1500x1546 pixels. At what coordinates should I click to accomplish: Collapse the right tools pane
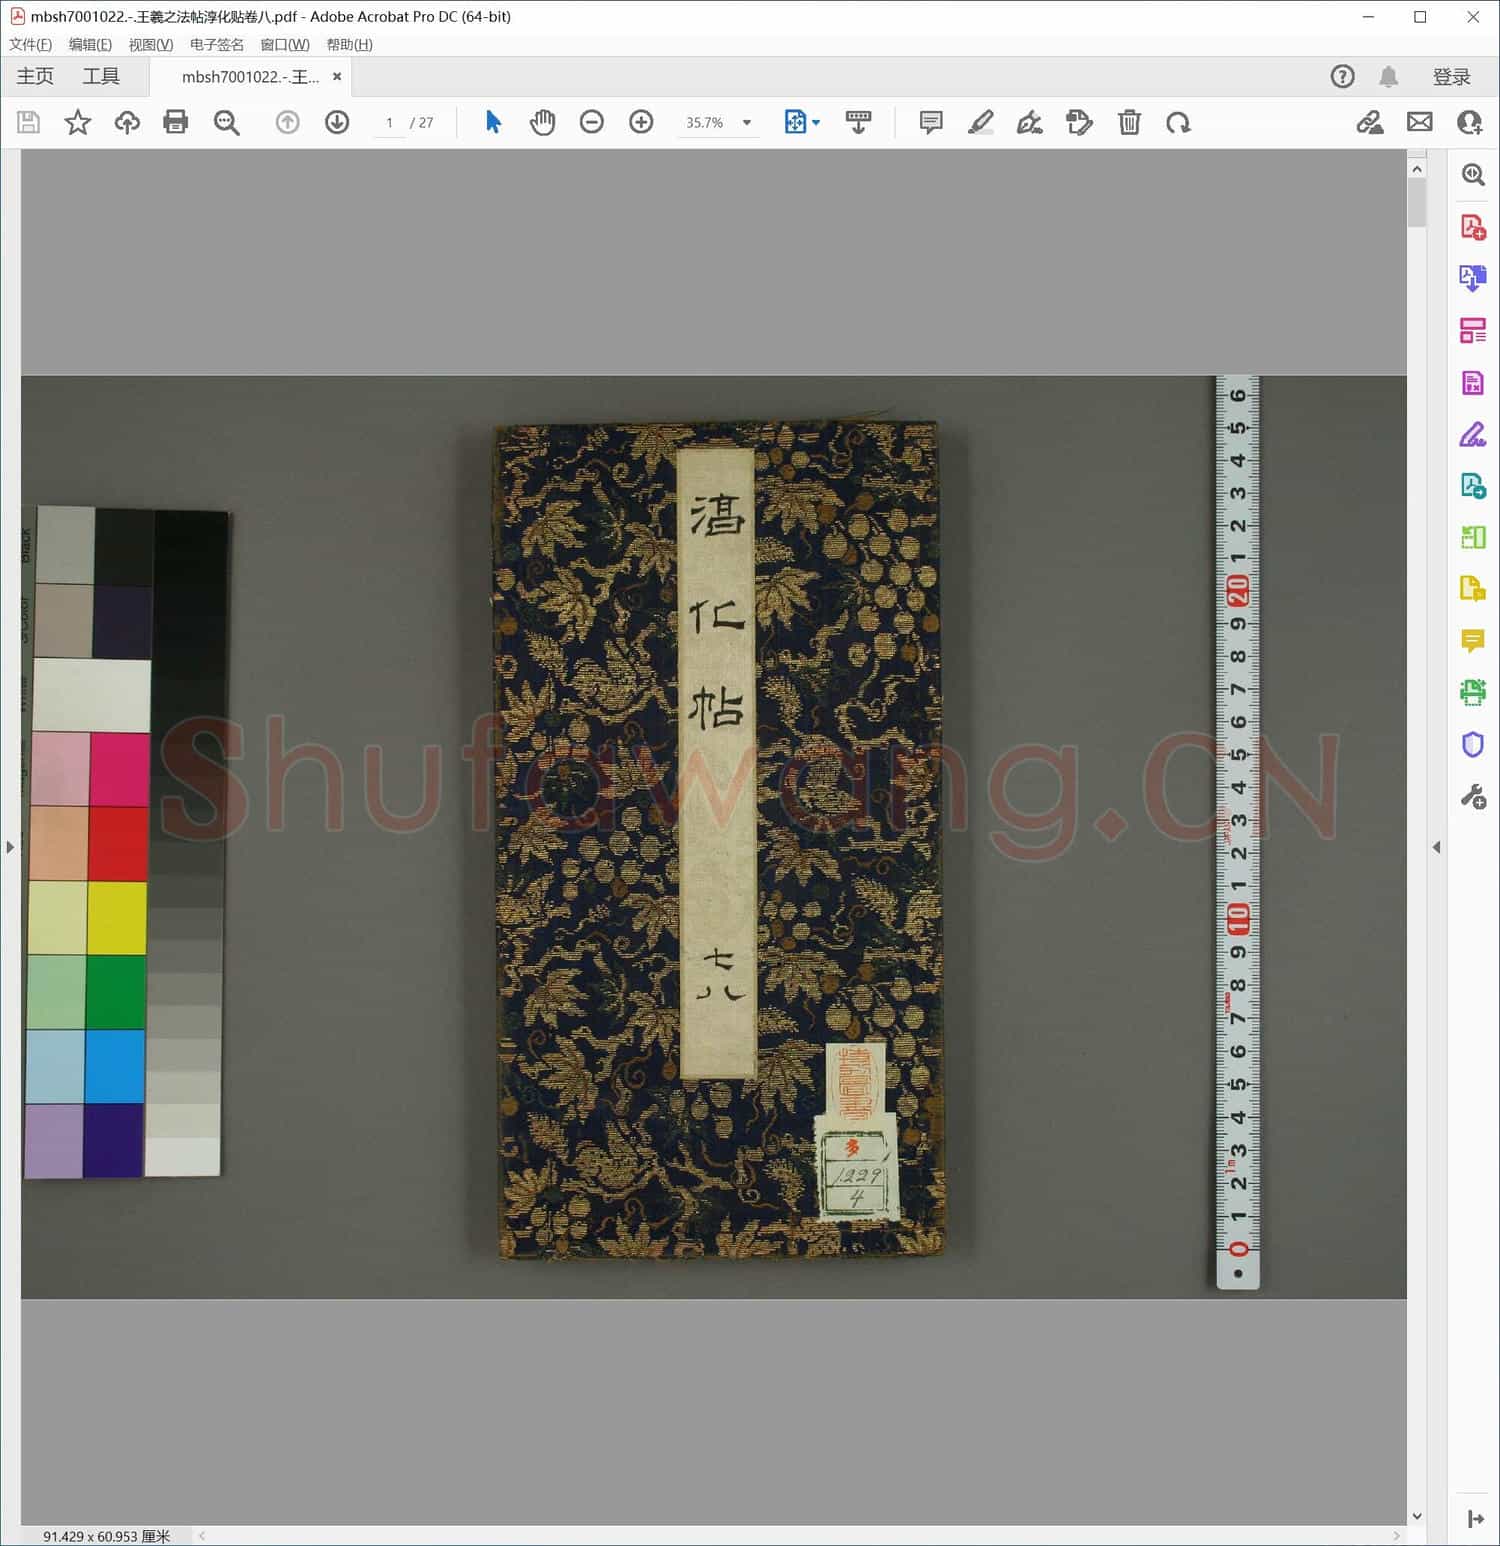click(x=1437, y=847)
